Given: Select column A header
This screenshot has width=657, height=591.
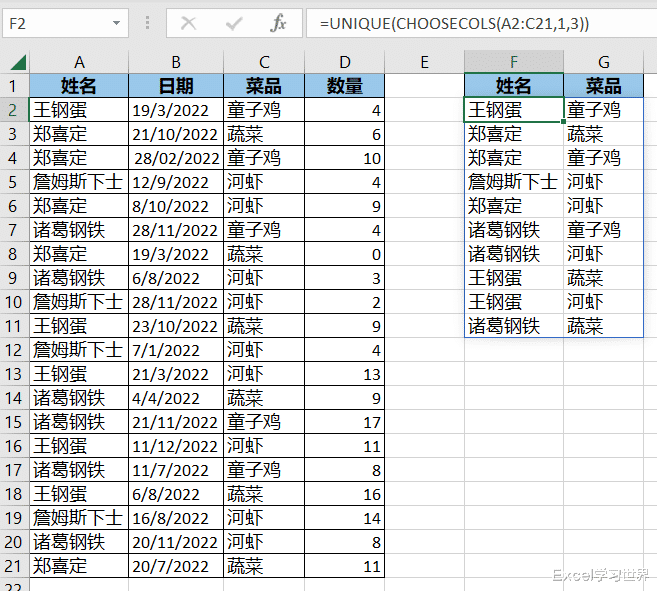Looking at the screenshot, I should pos(79,62).
